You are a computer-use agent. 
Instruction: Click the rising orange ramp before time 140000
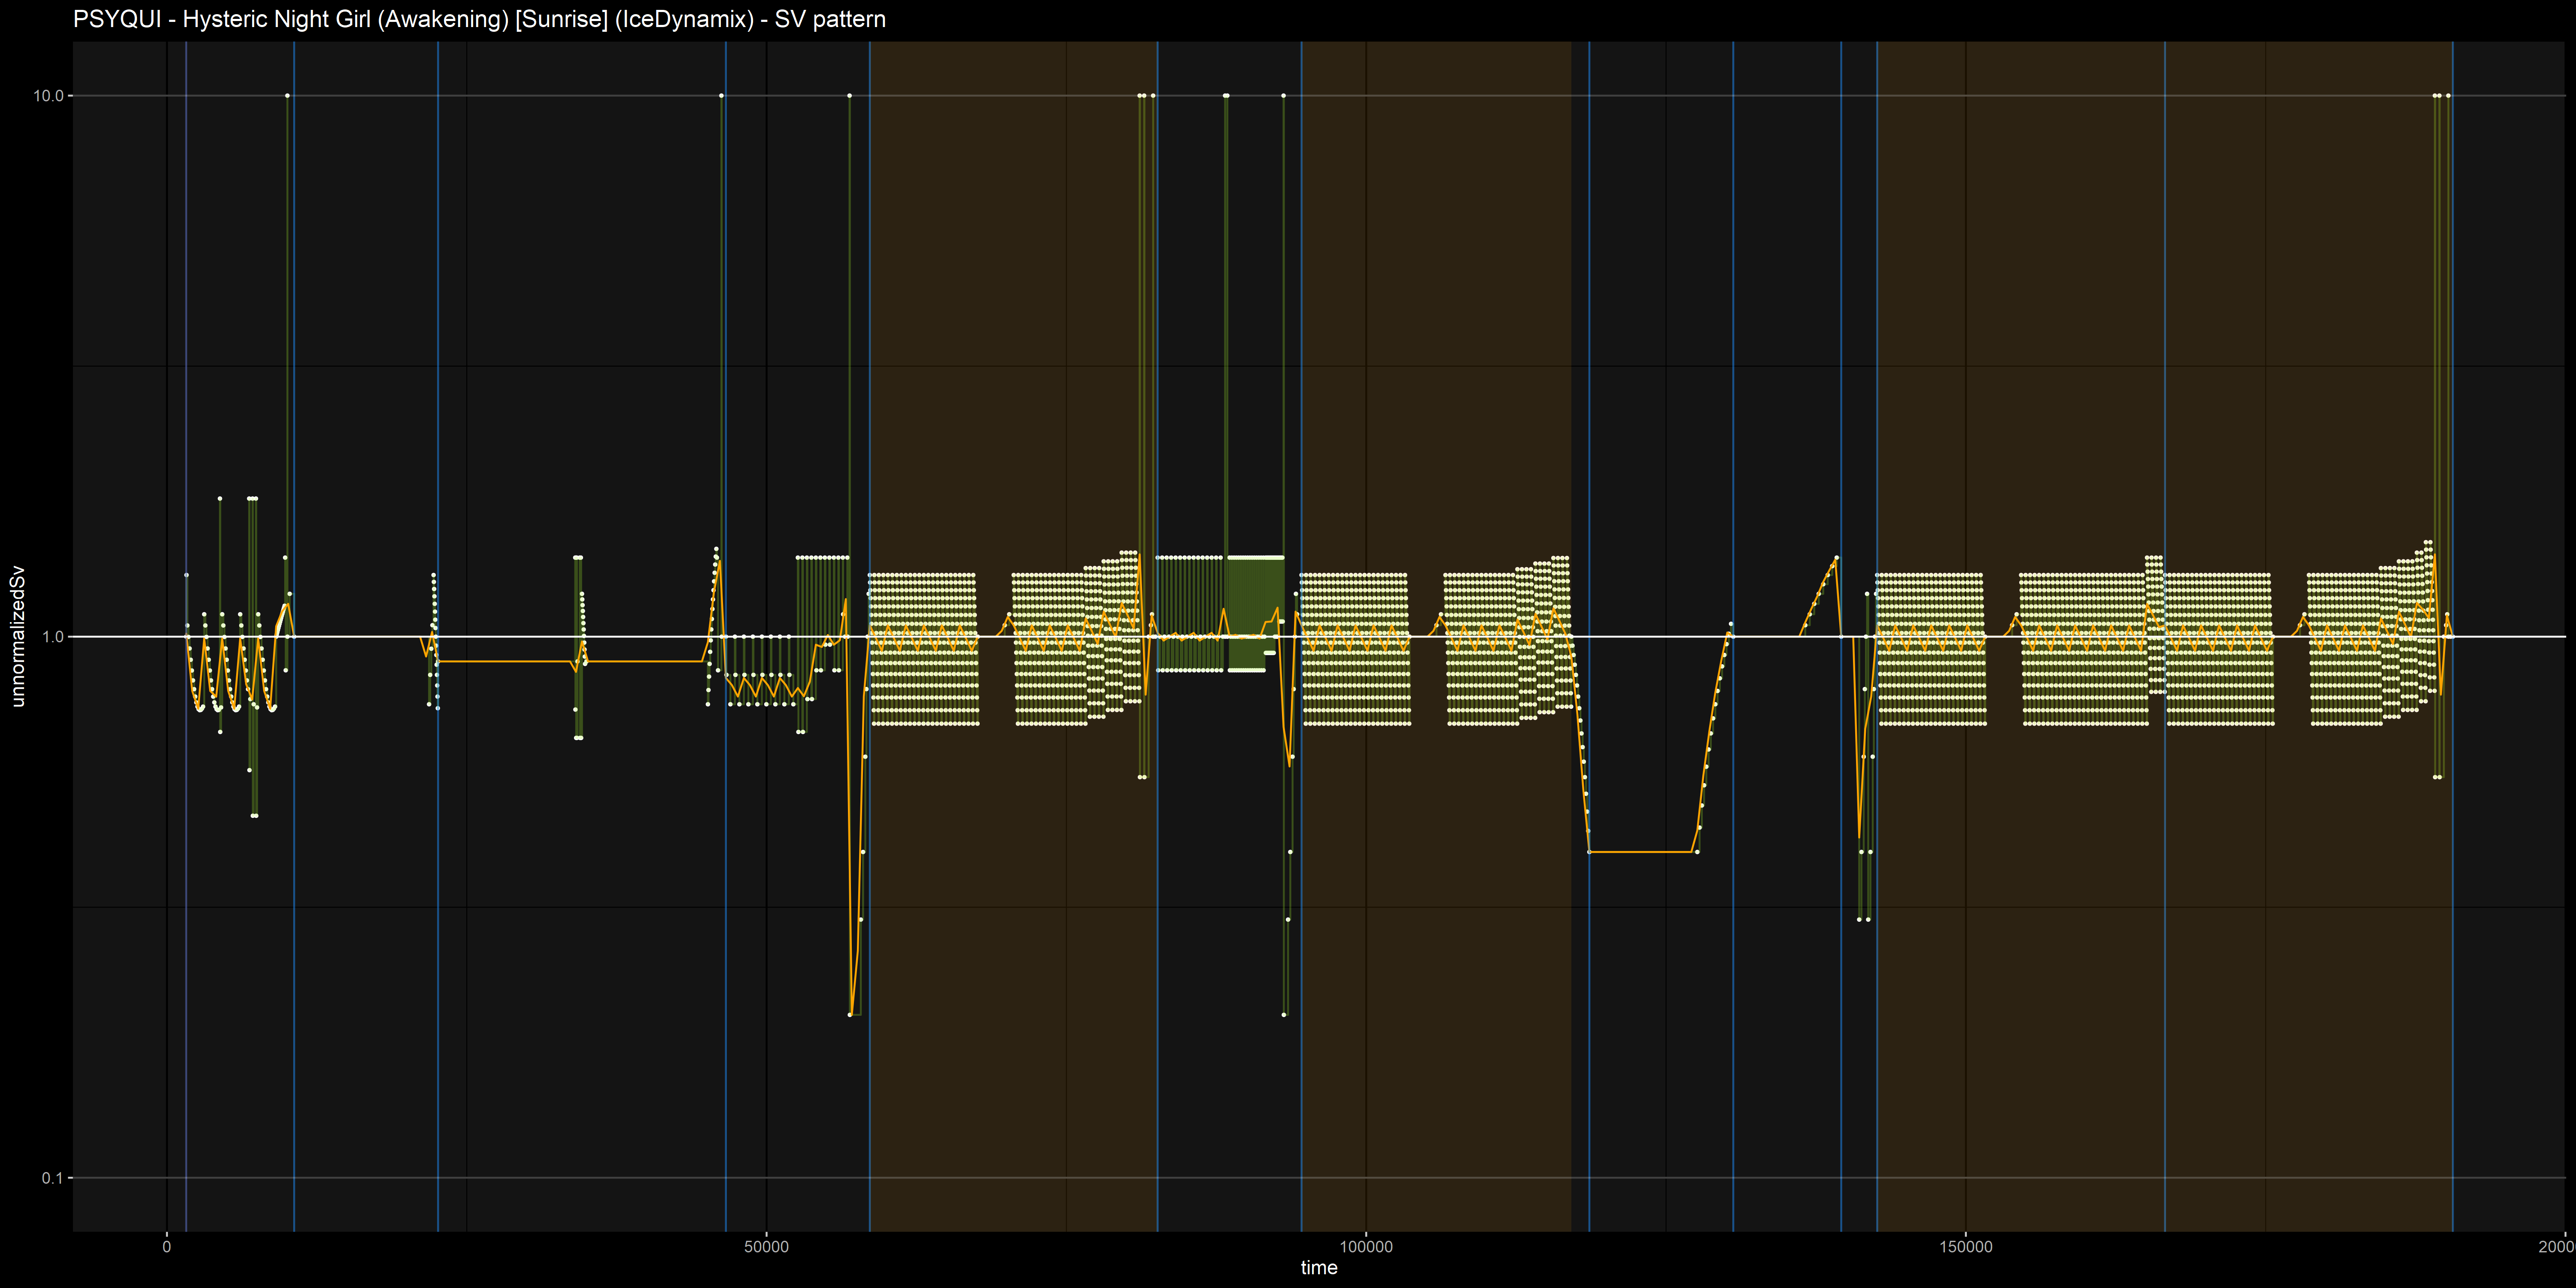[x=1818, y=597]
